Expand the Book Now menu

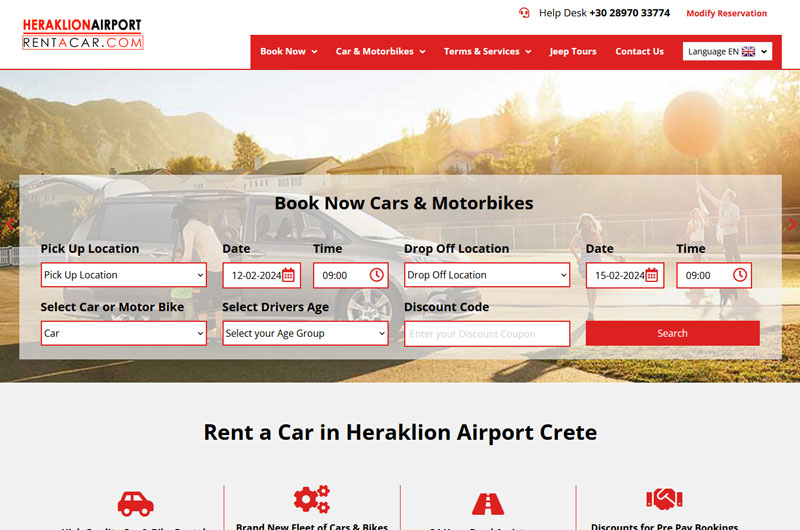click(x=289, y=52)
